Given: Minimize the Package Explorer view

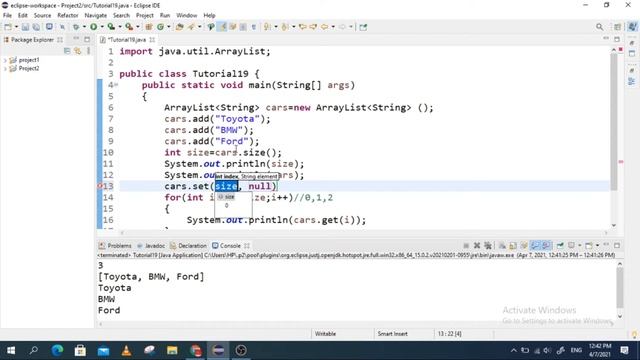Looking at the screenshot, I should tap(76, 39).
